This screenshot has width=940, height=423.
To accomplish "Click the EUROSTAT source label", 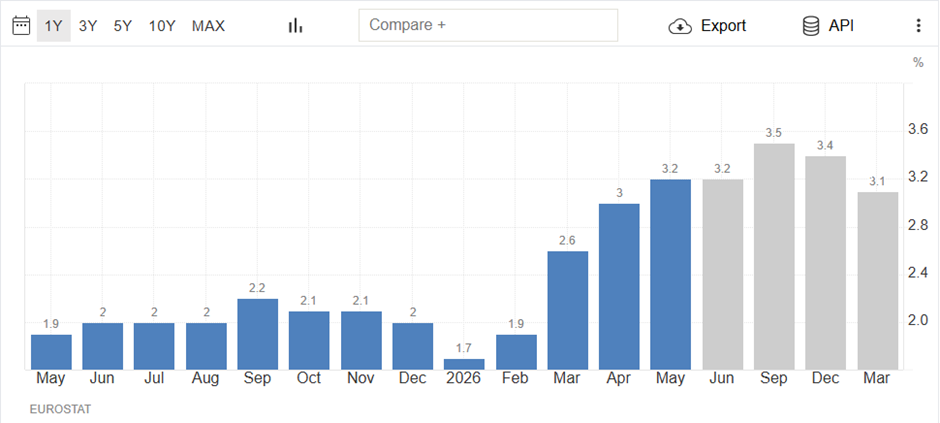I will pos(60,410).
